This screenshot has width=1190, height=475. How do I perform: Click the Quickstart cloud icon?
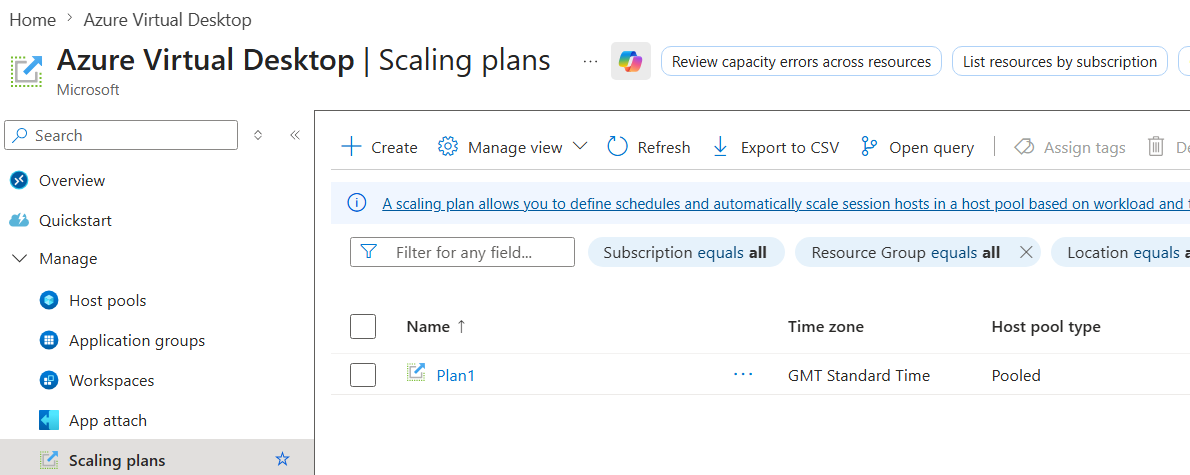[19, 221]
